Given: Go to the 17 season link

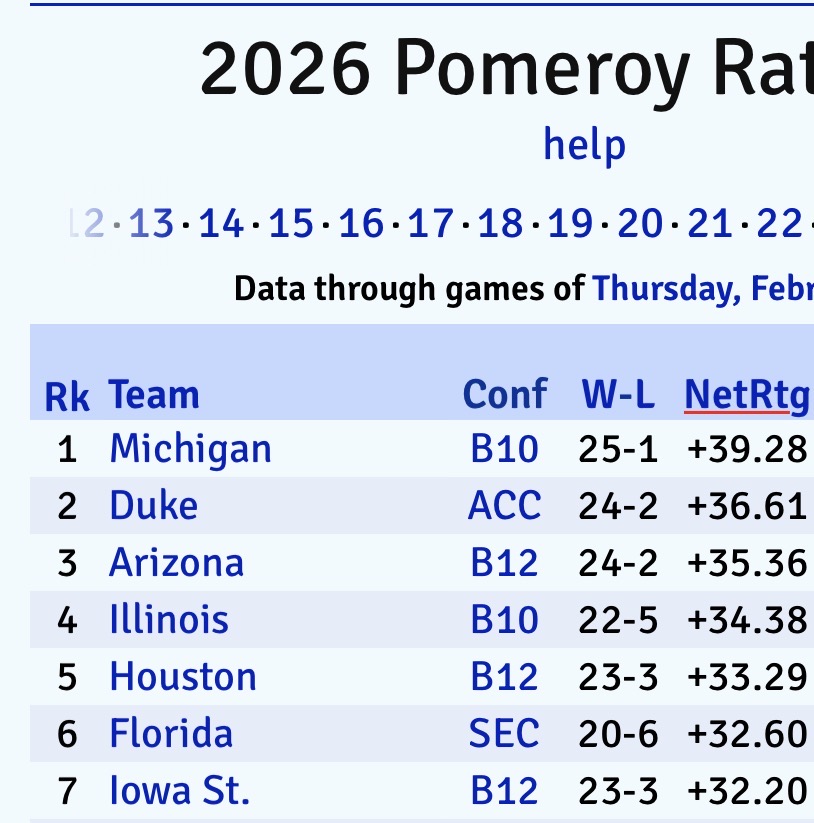Looking at the screenshot, I should (x=431, y=224).
